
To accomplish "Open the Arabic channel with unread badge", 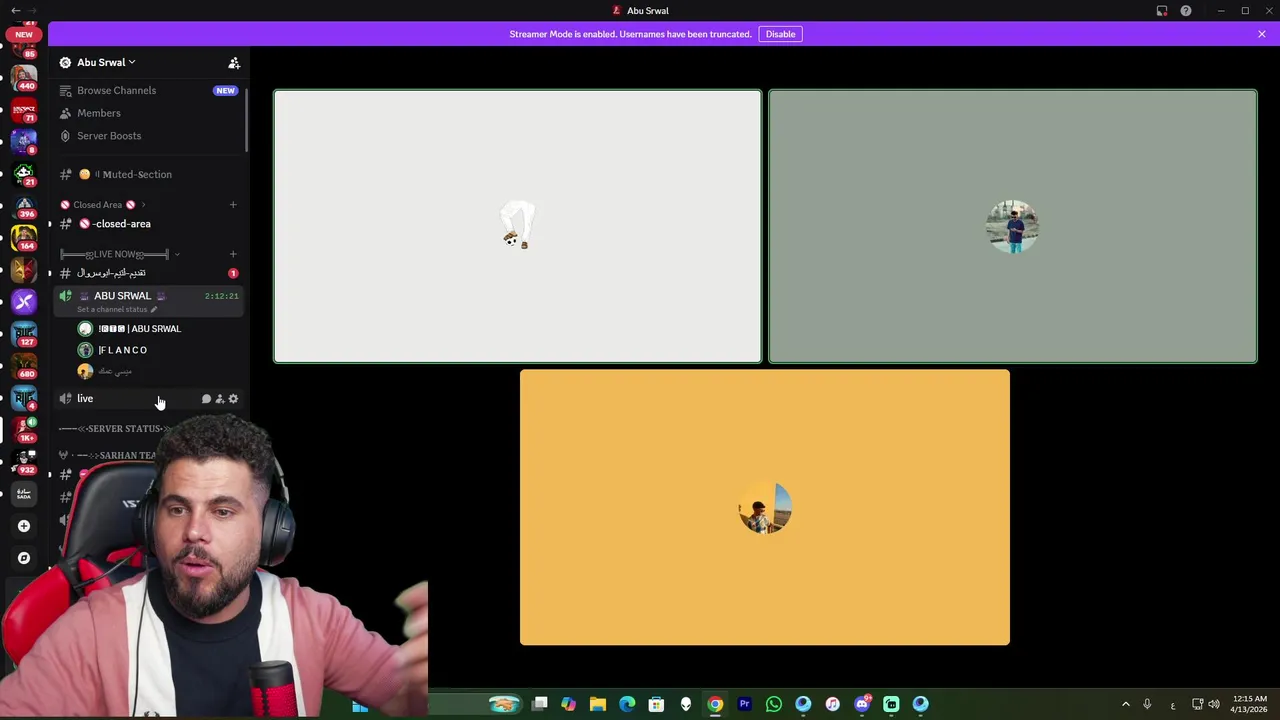I will click(x=147, y=273).
